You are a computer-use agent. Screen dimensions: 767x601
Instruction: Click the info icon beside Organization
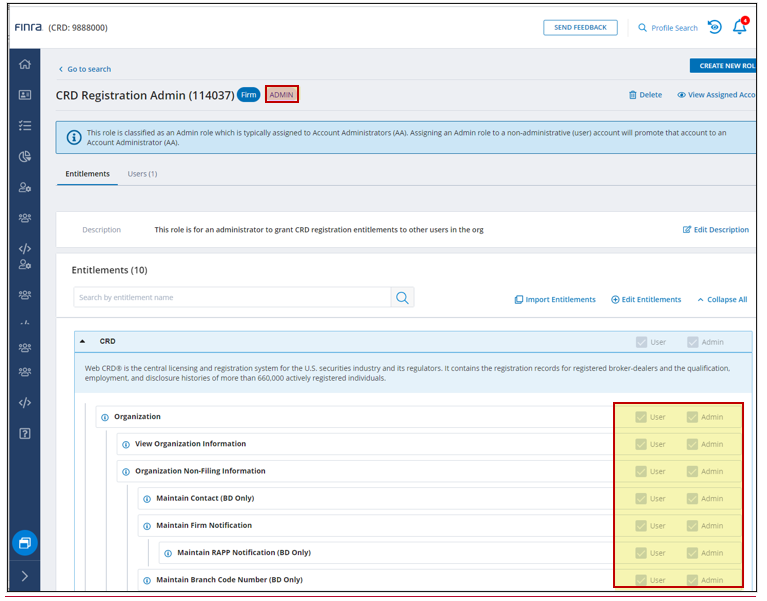[x=105, y=417]
